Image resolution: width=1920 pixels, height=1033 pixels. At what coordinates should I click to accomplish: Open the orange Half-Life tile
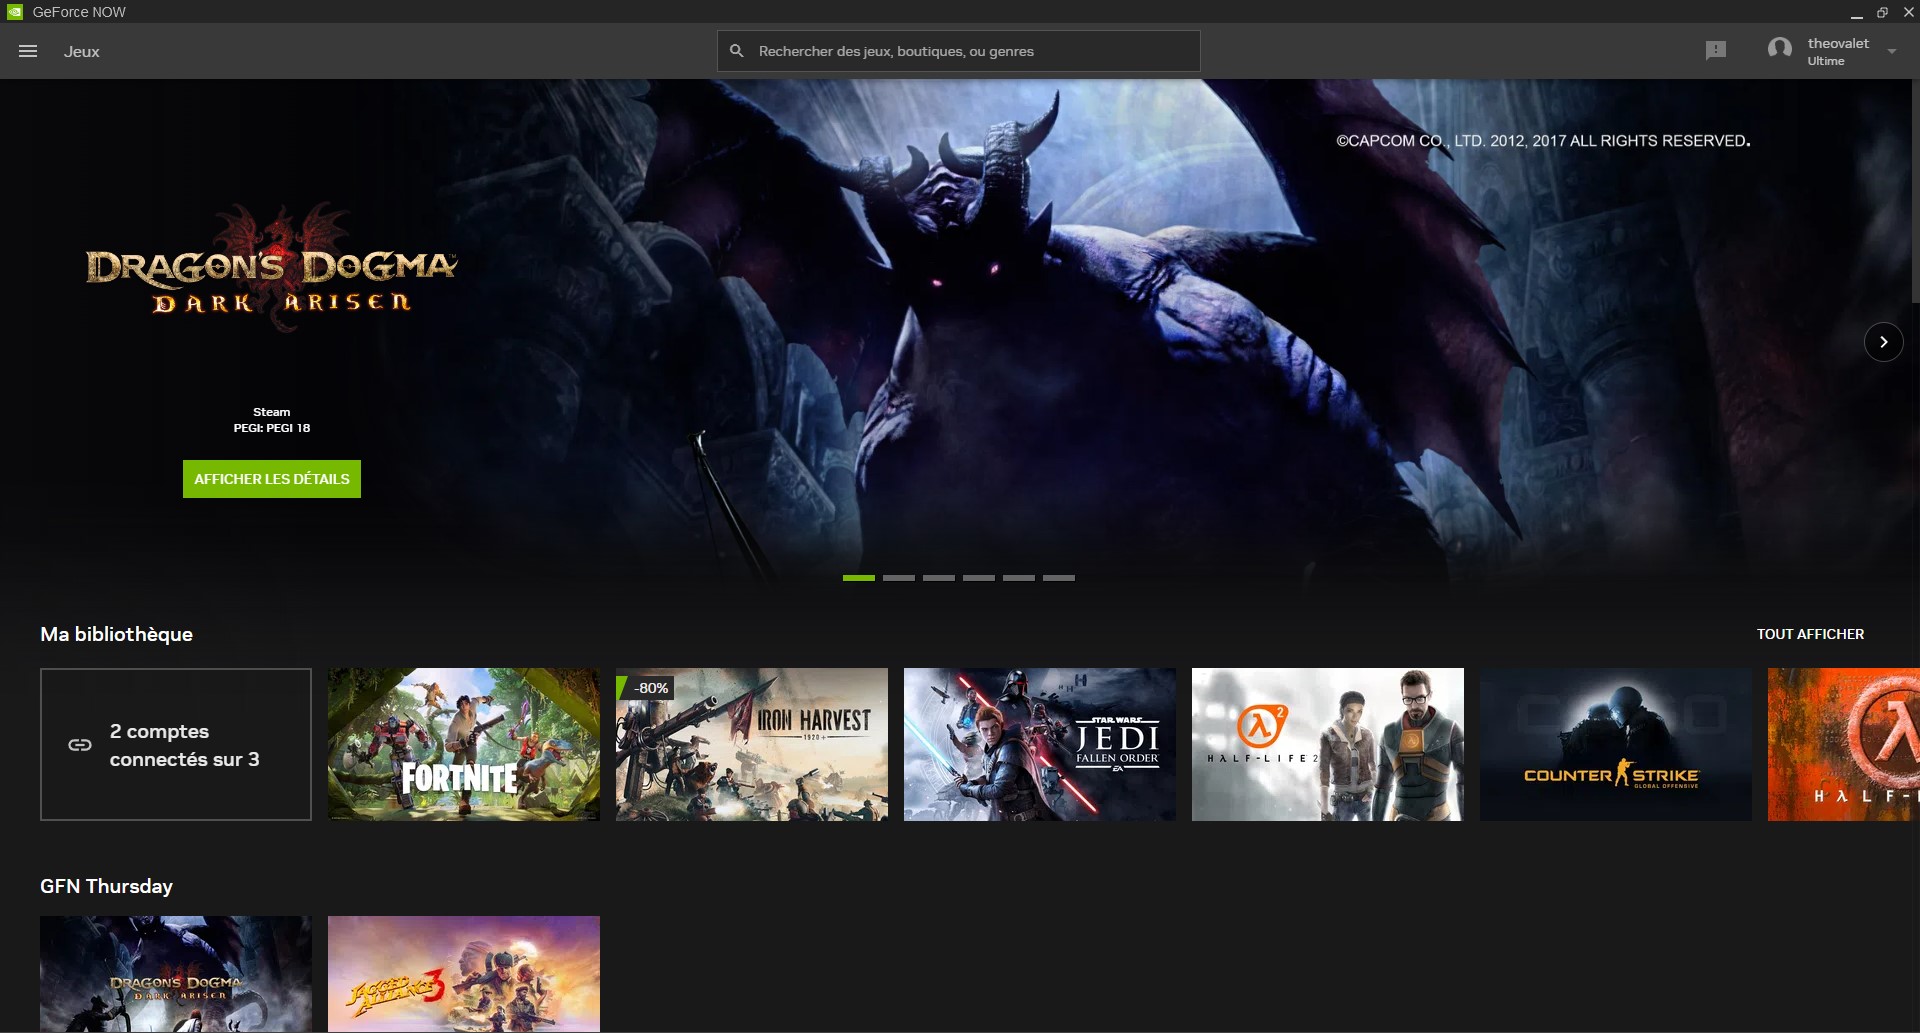coord(1843,745)
